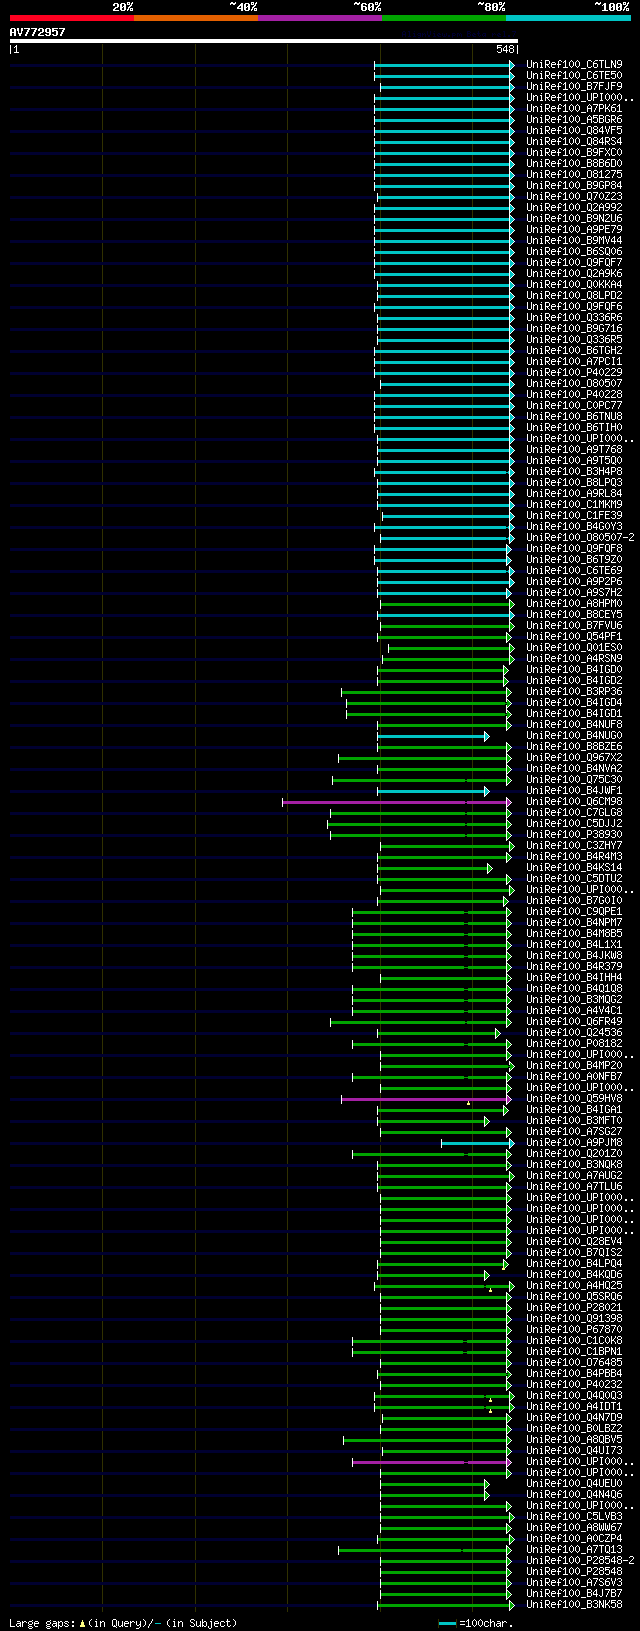640x1631 pixels.
Task: Select hit label UniRef100_A8HPM0
Action: click(x=574, y=603)
